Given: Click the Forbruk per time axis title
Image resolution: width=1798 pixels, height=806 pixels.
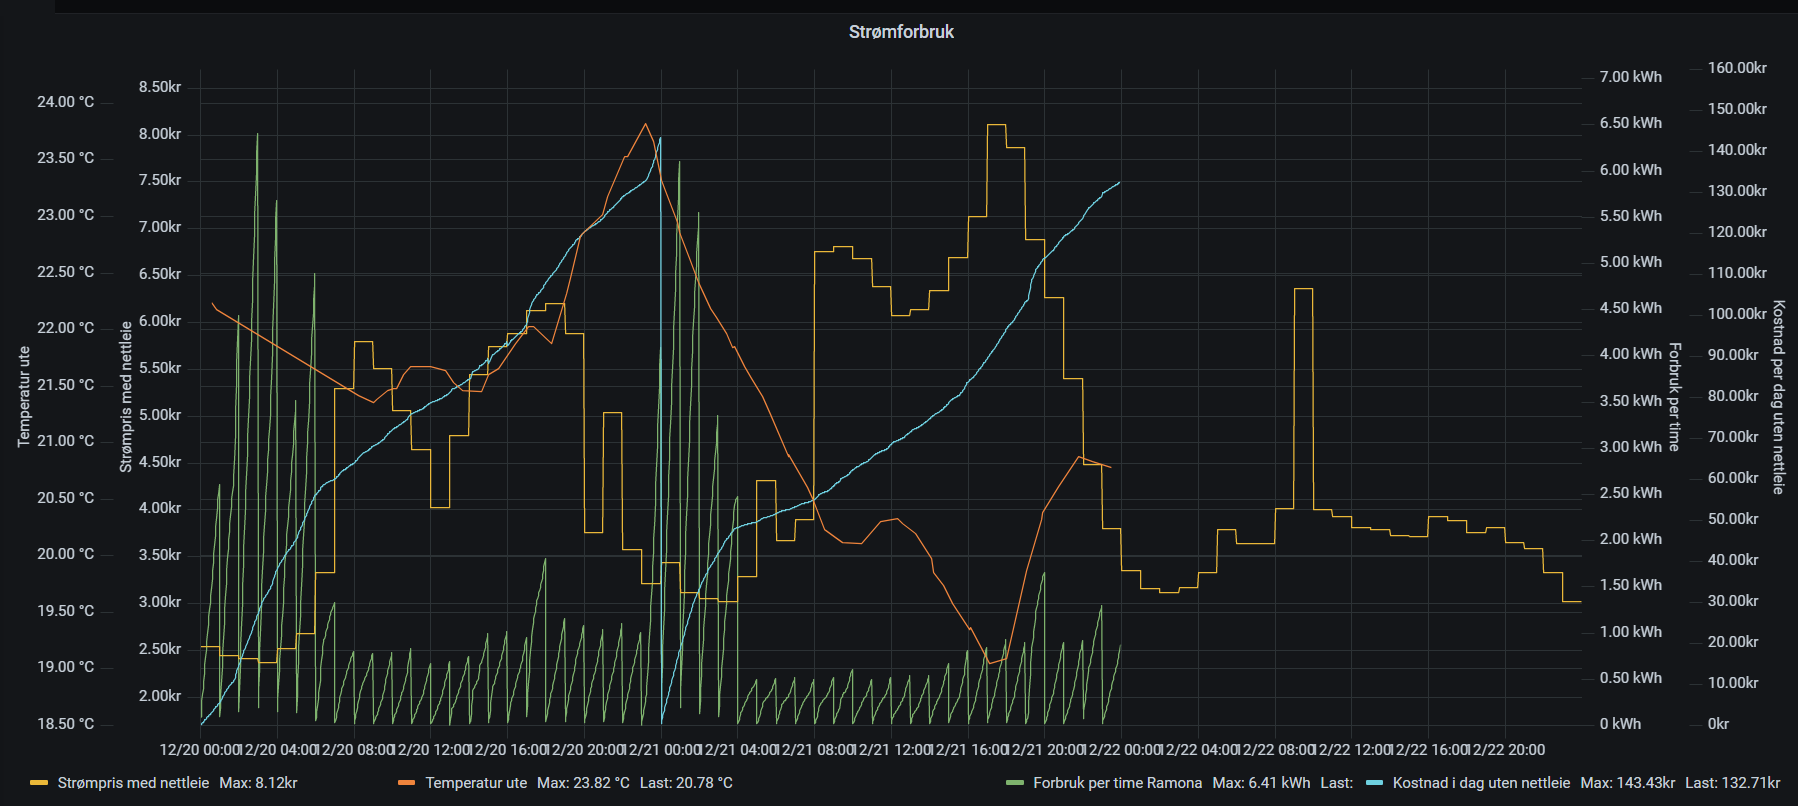Looking at the screenshot, I should pyautogui.click(x=1675, y=397).
